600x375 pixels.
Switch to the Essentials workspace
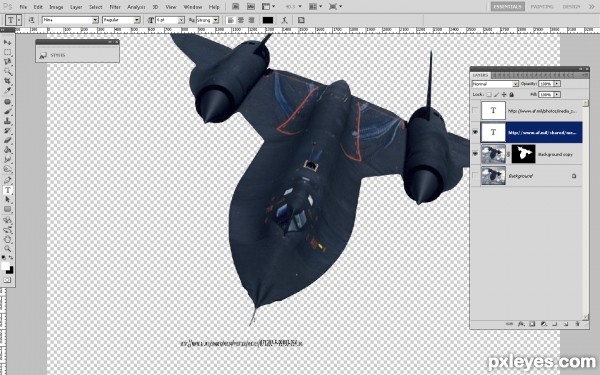click(x=508, y=7)
